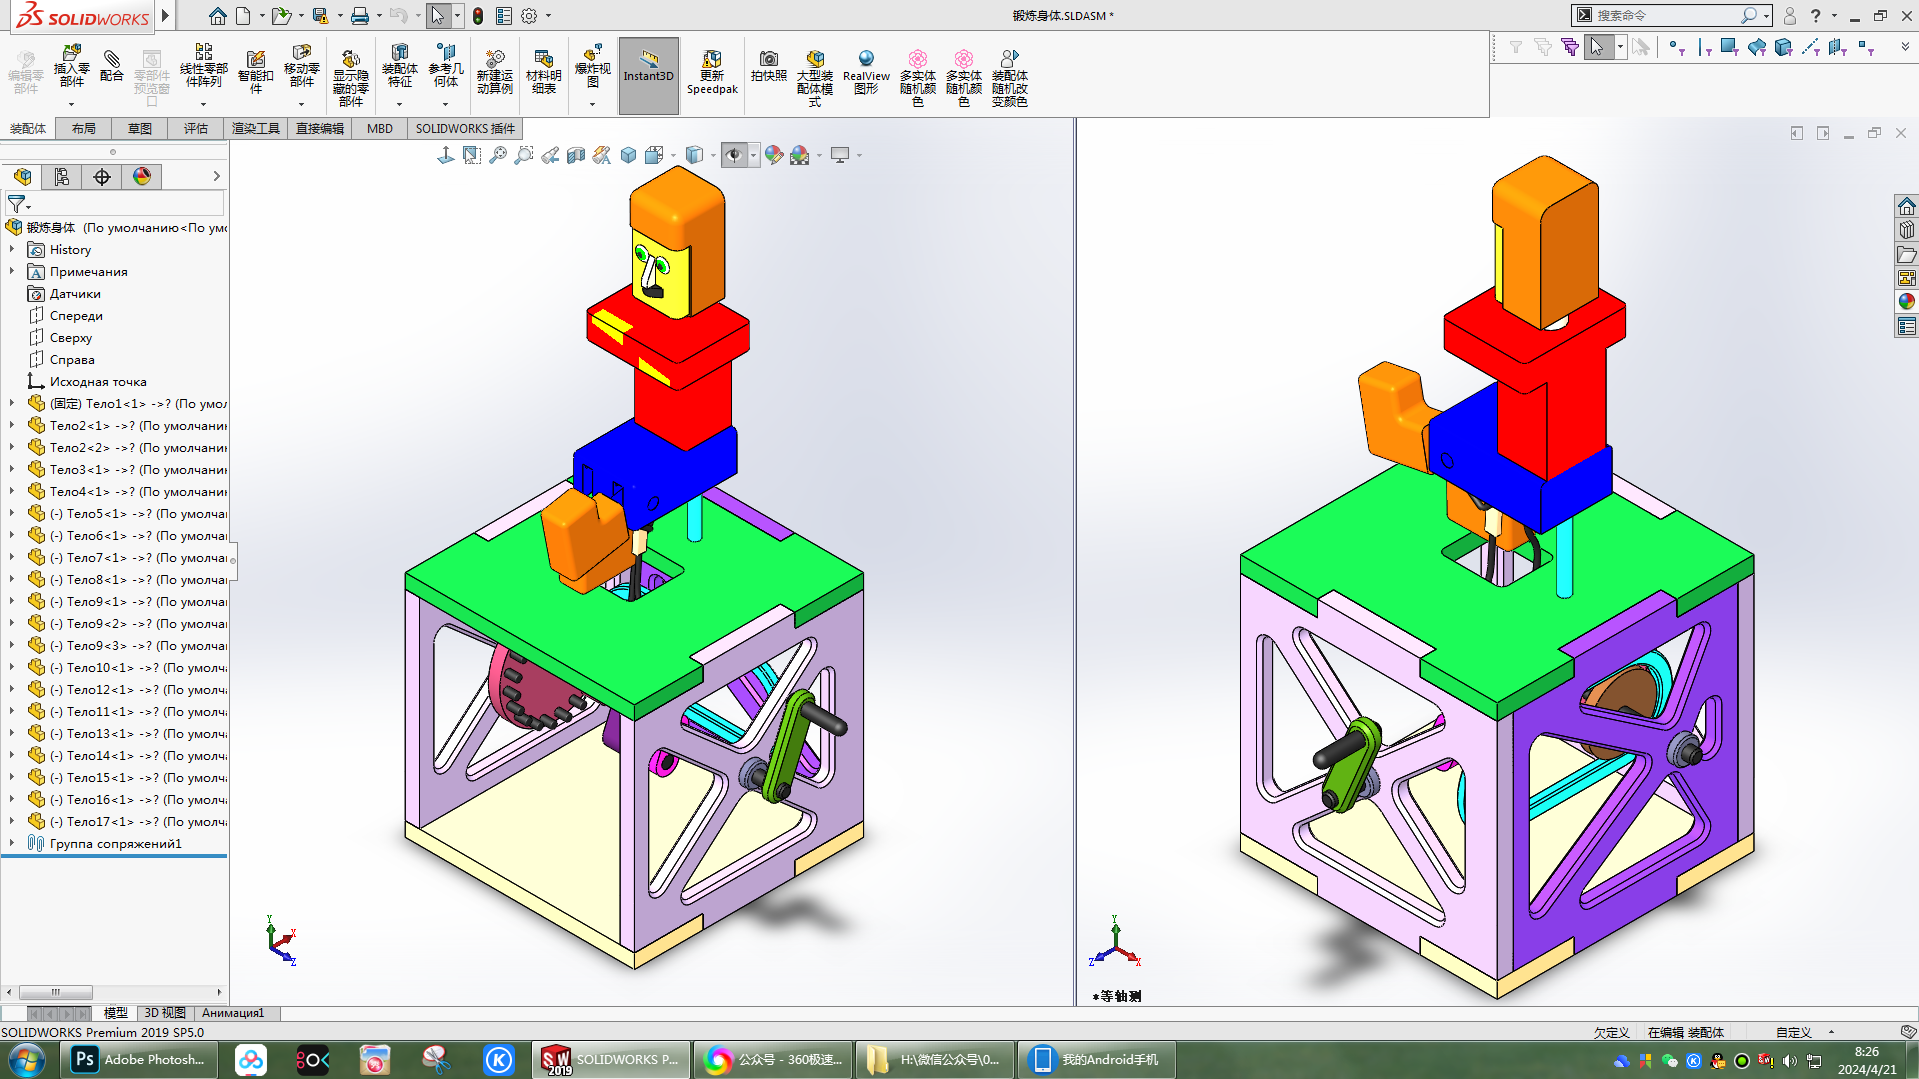Image resolution: width=1919 pixels, height=1079 pixels.
Task: Click the Apply Scene icon
Action: point(799,155)
